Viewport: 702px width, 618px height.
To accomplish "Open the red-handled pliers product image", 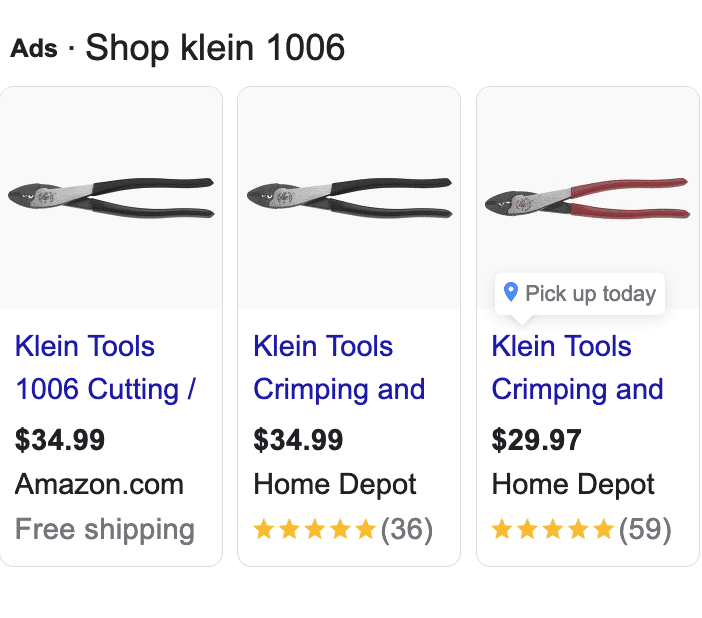I will 587,197.
